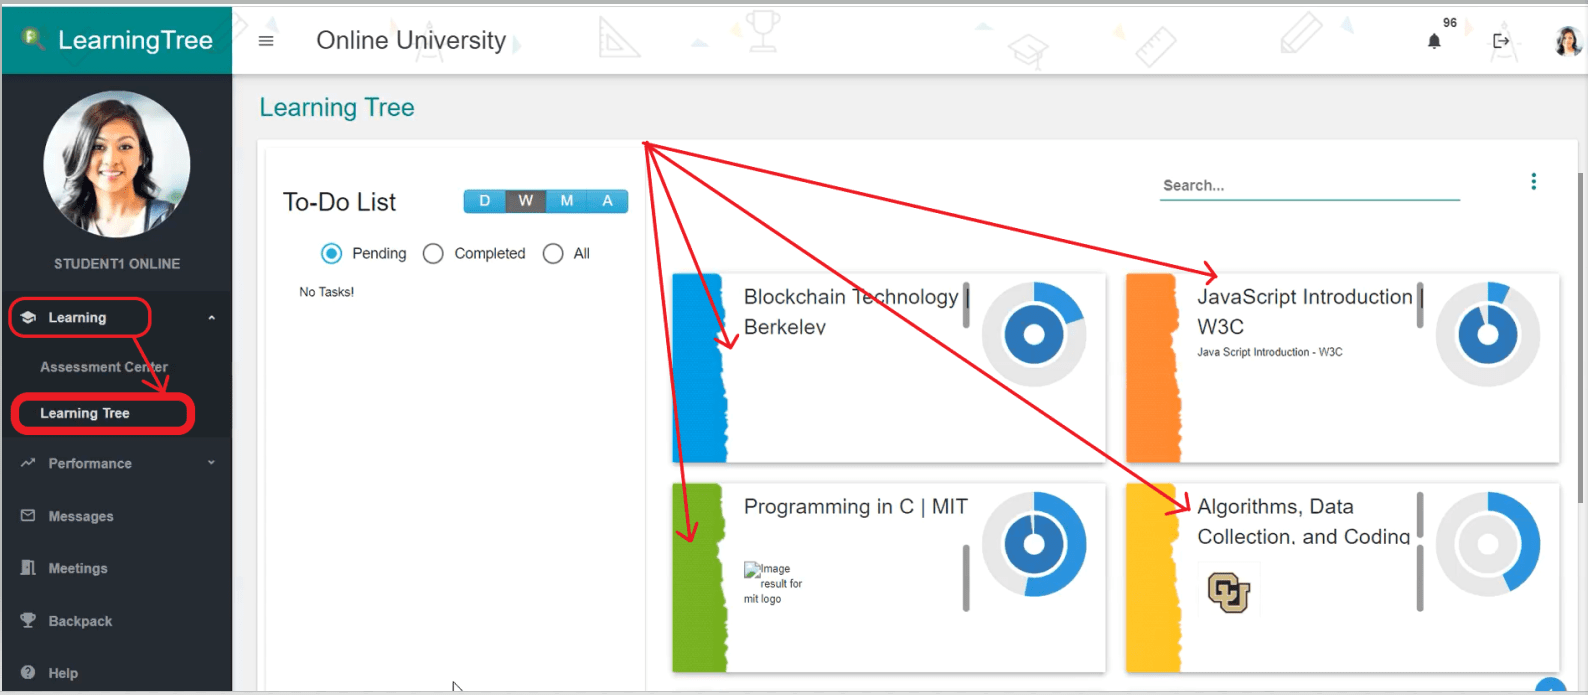Open Help in the sidebar
This screenshot has width=1588, height=695.
63,673
